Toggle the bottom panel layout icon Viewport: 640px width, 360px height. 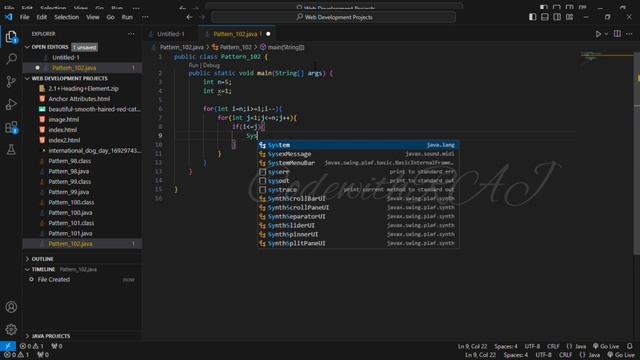pyautogui.click(x=544, y=17)
